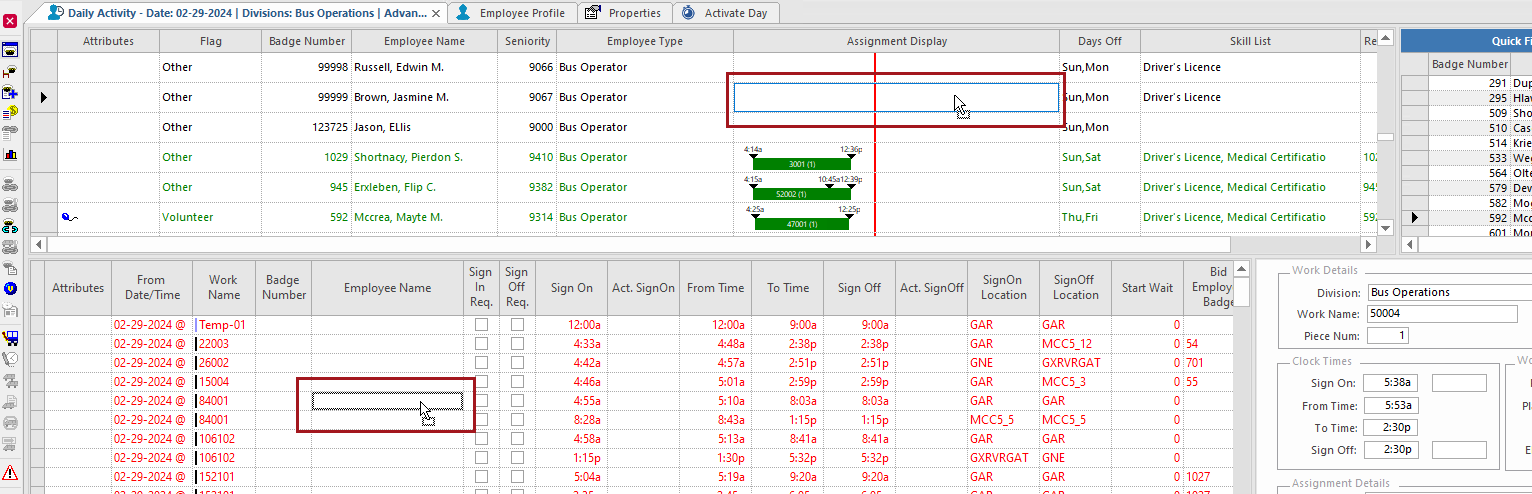
Task: Sort by the Flag column header
Action: tap(210, 41)
